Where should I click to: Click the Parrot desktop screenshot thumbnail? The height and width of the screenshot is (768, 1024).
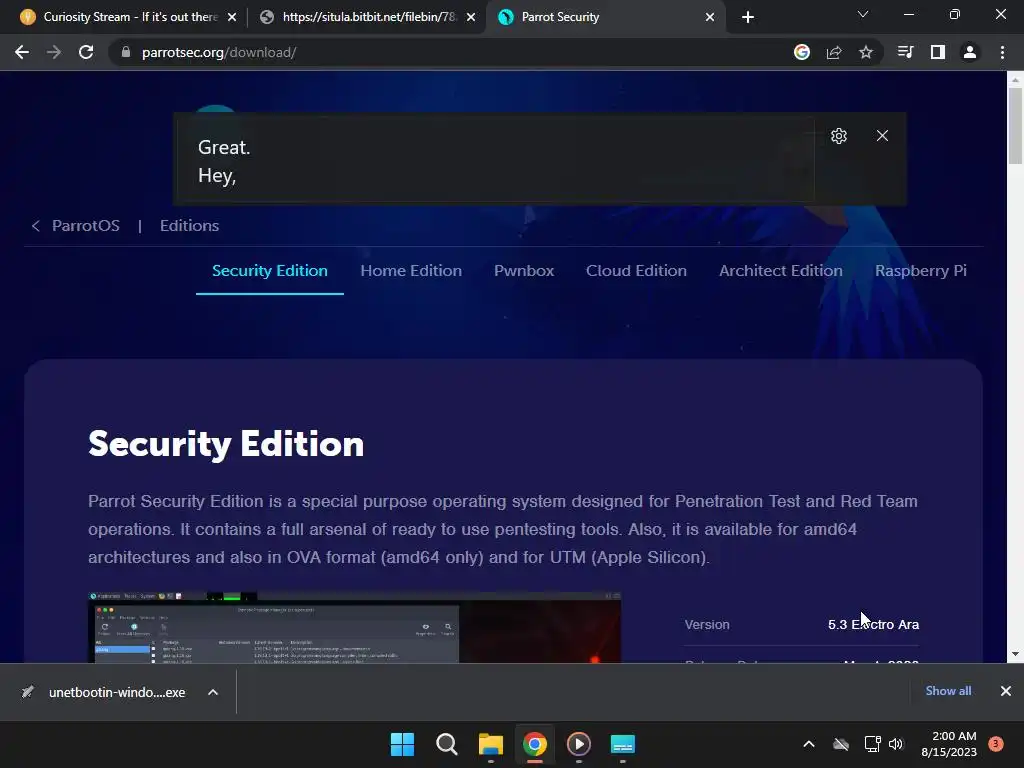pyautogui.click(x=355, y=628)
